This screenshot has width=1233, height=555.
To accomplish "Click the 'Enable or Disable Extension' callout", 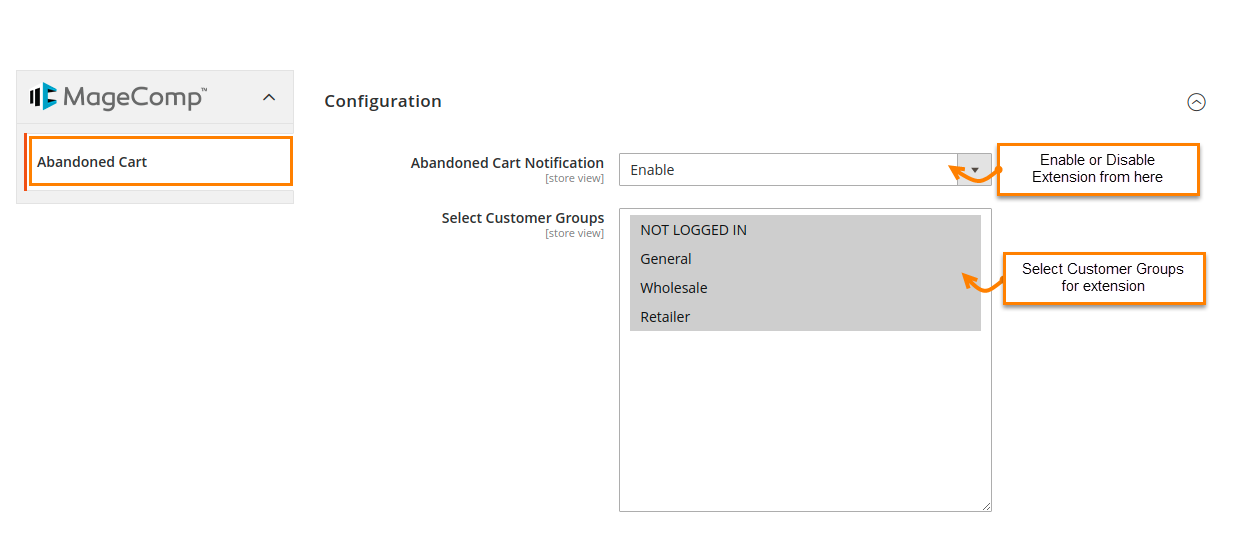I will 1097,169.
